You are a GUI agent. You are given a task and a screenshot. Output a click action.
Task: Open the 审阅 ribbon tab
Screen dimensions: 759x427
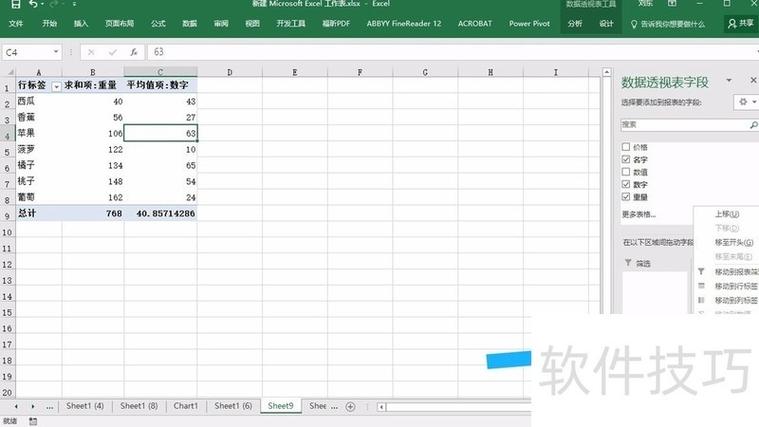[221, 23]
